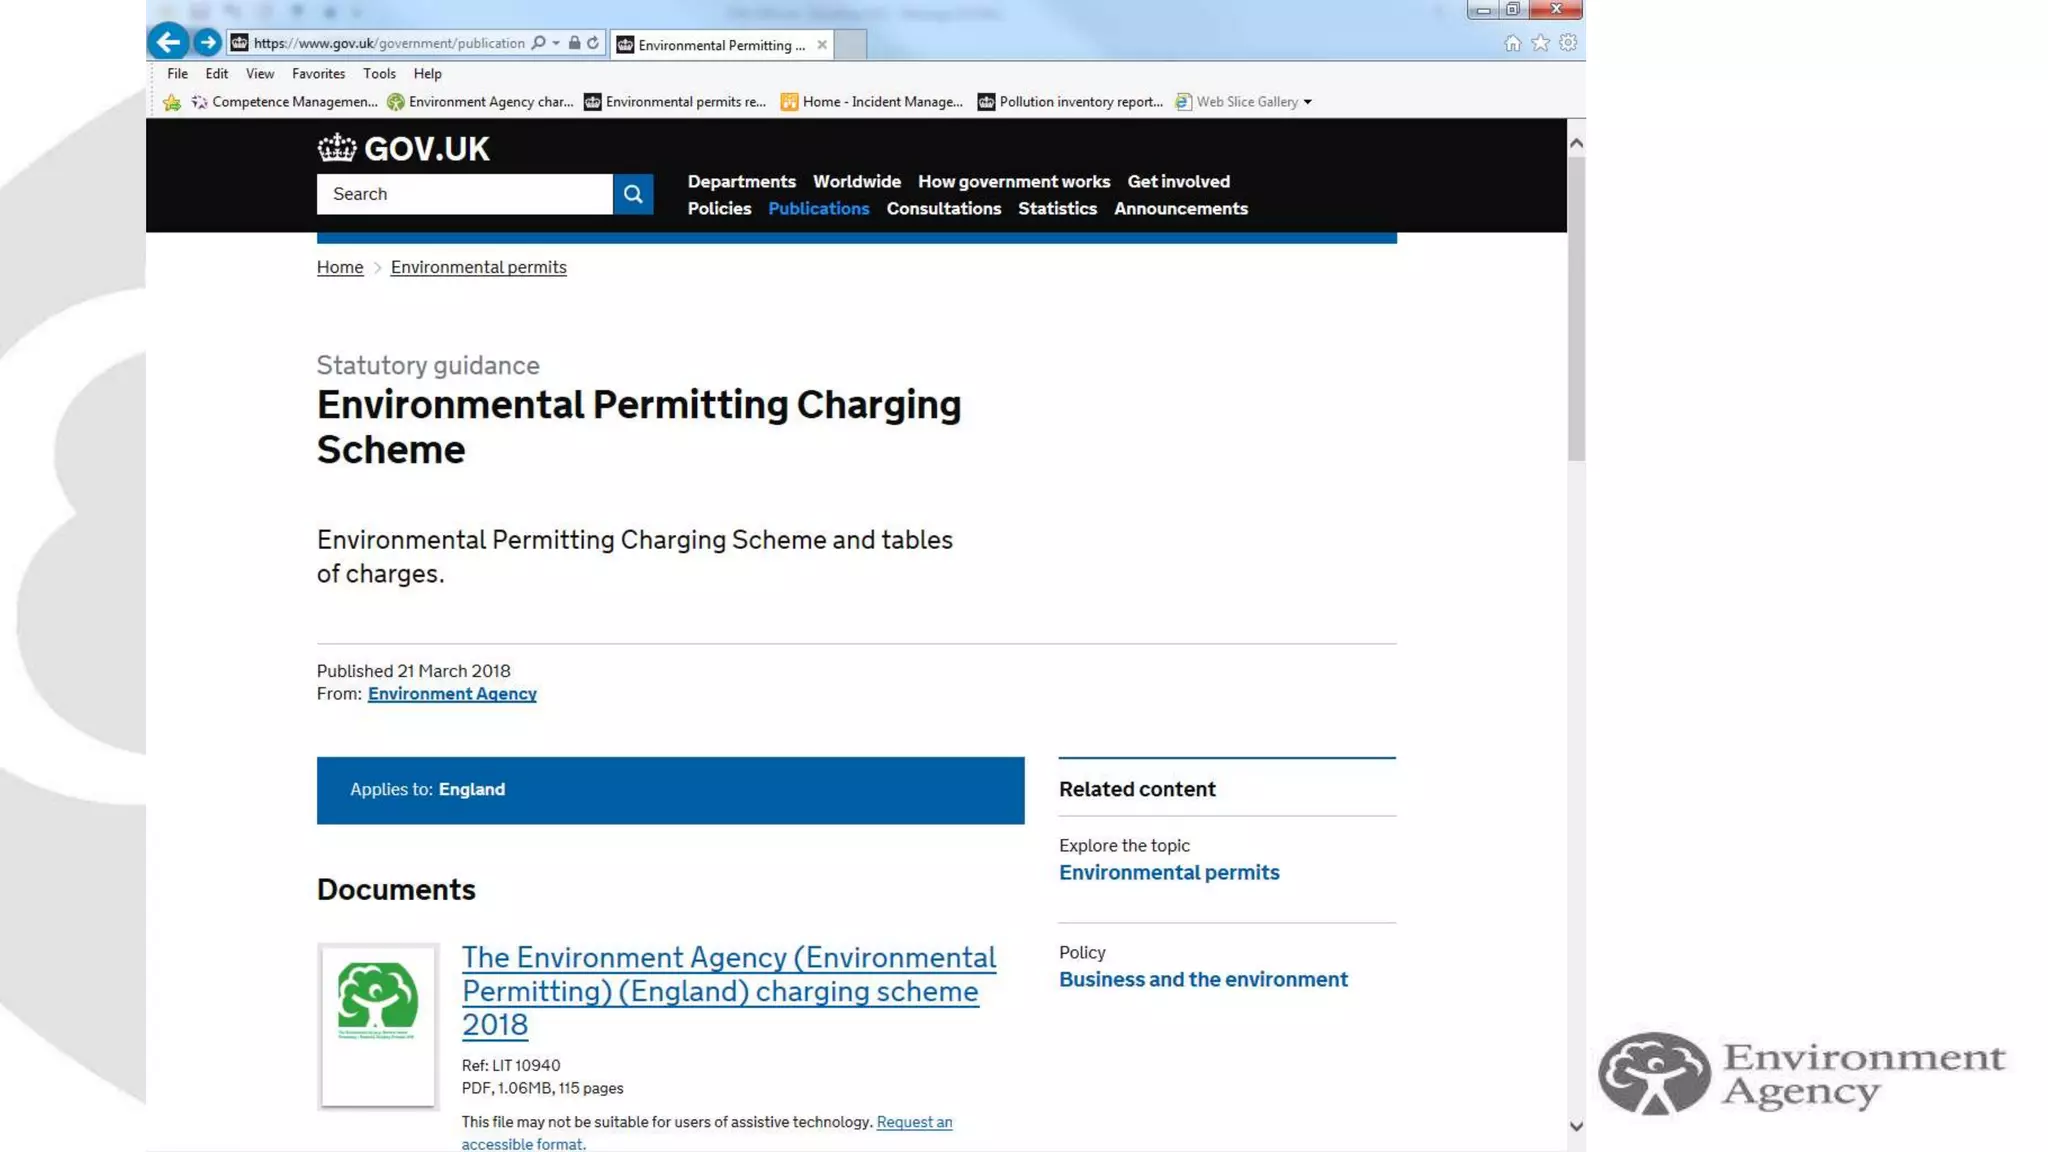Click the GOV.UK magnifier search button
This screenshot has width=2048, height=1152.
633,194
